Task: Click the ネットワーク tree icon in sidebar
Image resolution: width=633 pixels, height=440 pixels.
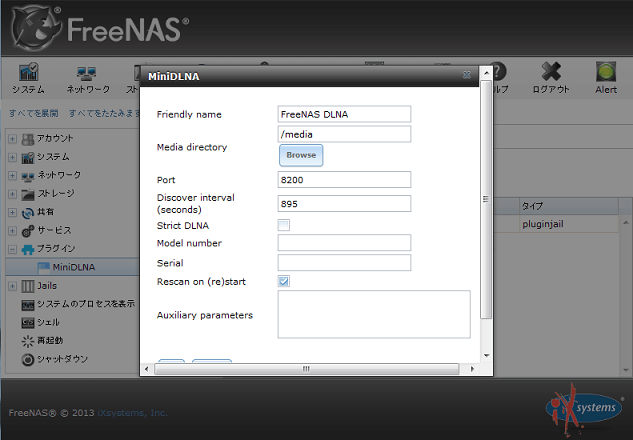Action: 27,176
